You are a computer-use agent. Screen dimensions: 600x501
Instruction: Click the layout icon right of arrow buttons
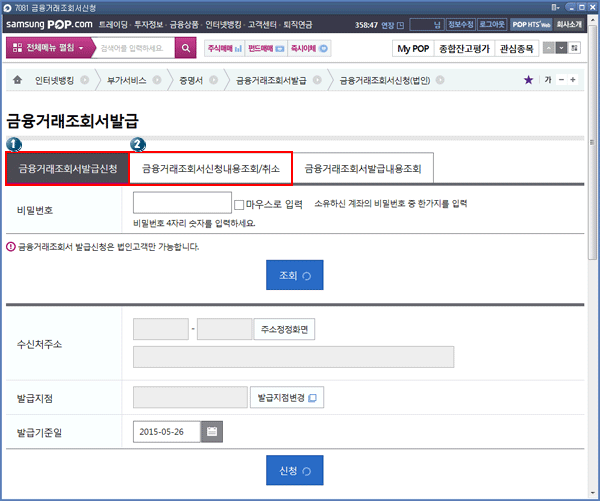(x=574, y=48)
